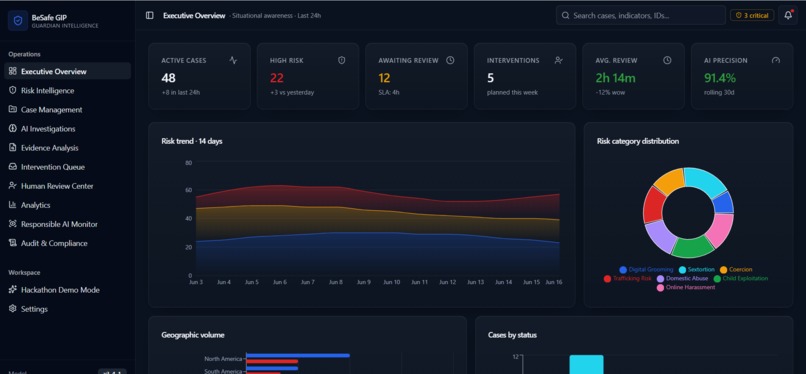Open Executive Overview in sidebar
Screen dimensions: 806x374
tap(67, 71)
